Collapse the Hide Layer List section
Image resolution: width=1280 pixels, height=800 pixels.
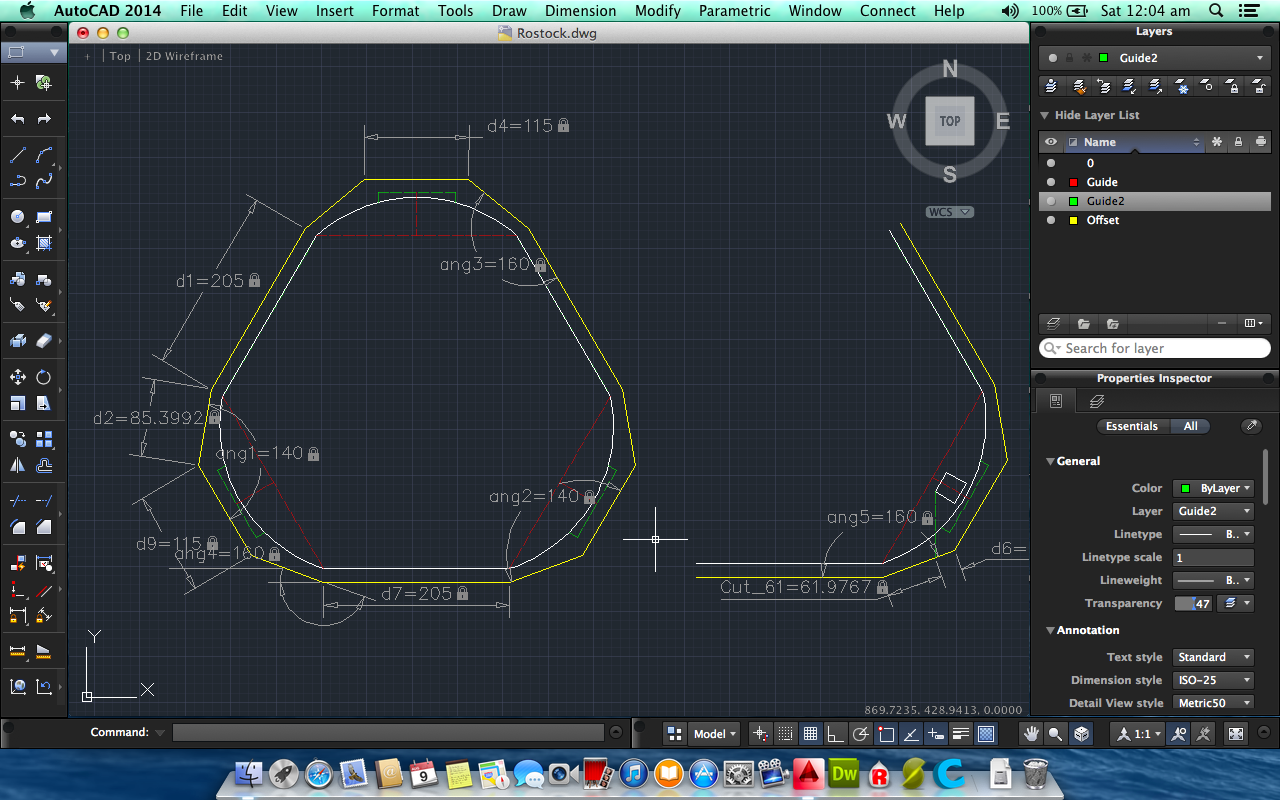1046,115
